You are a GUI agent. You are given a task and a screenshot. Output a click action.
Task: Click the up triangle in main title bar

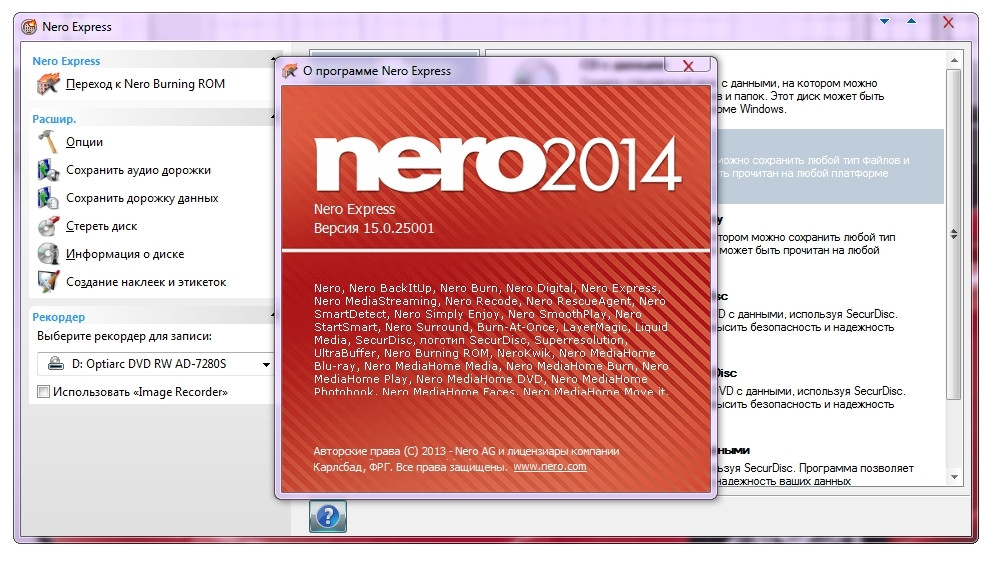tap(912, 22)
